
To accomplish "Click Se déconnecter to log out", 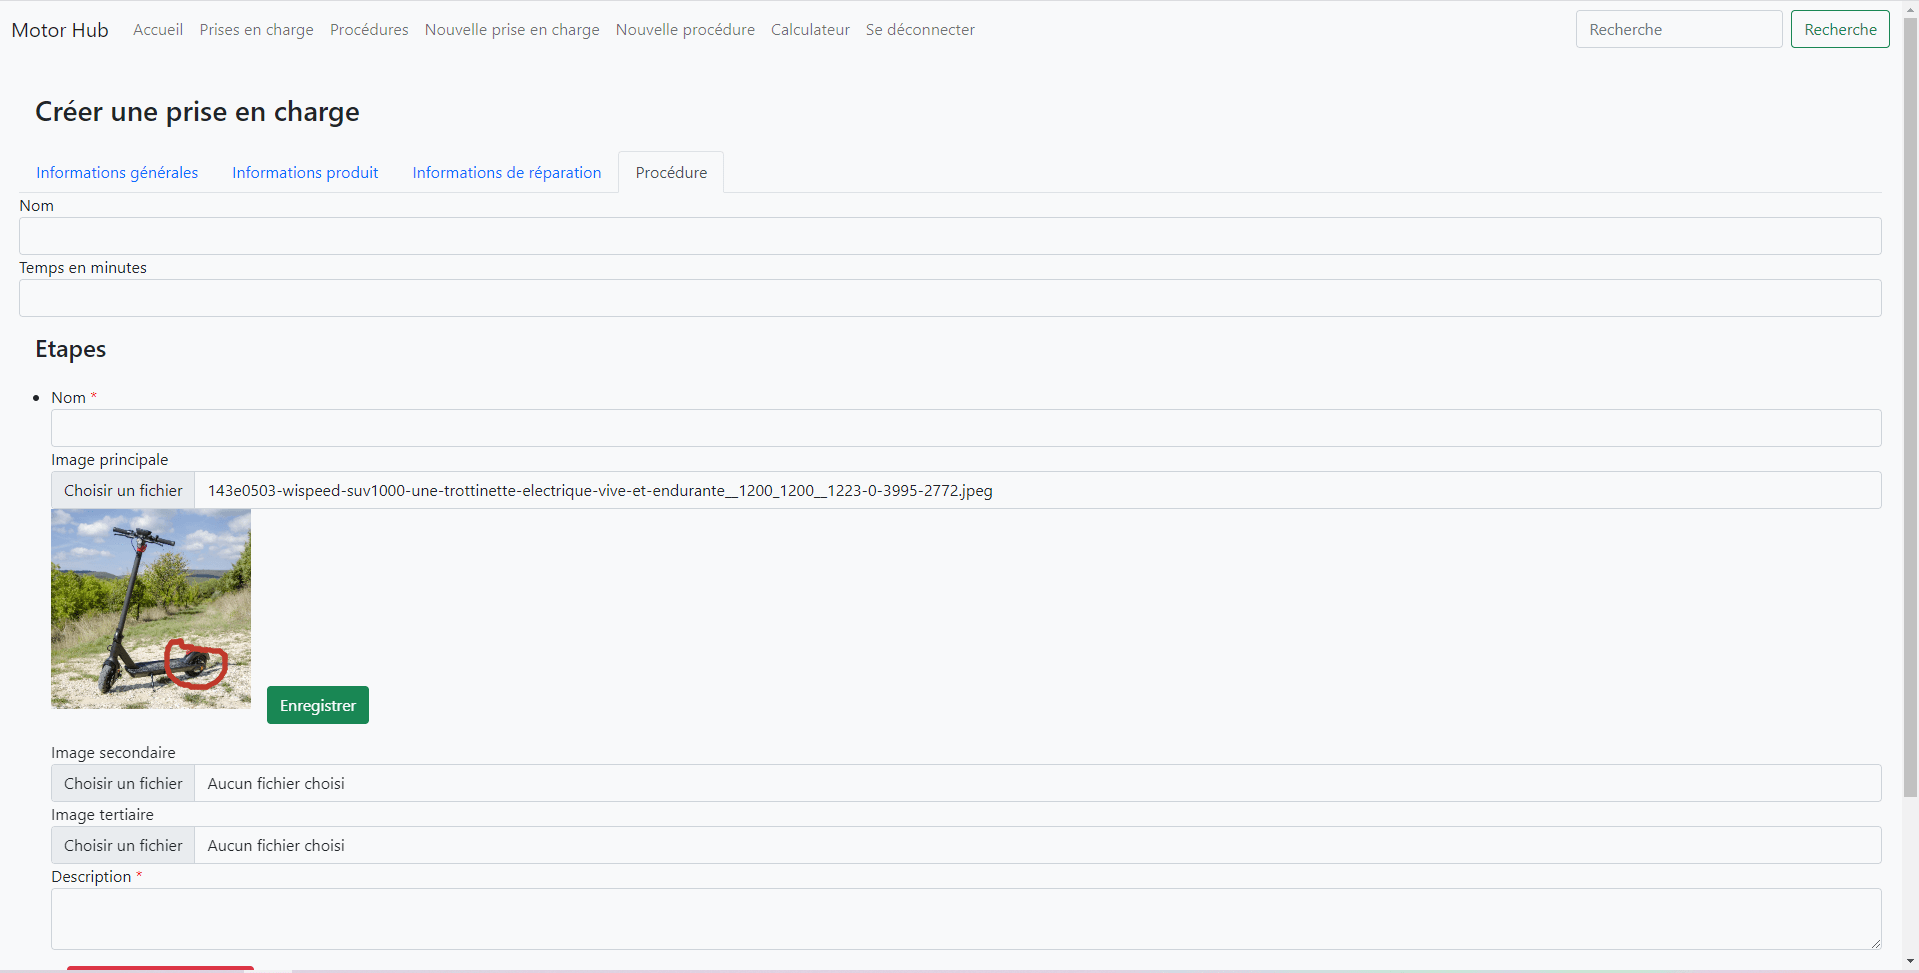I will click(920, 30).
